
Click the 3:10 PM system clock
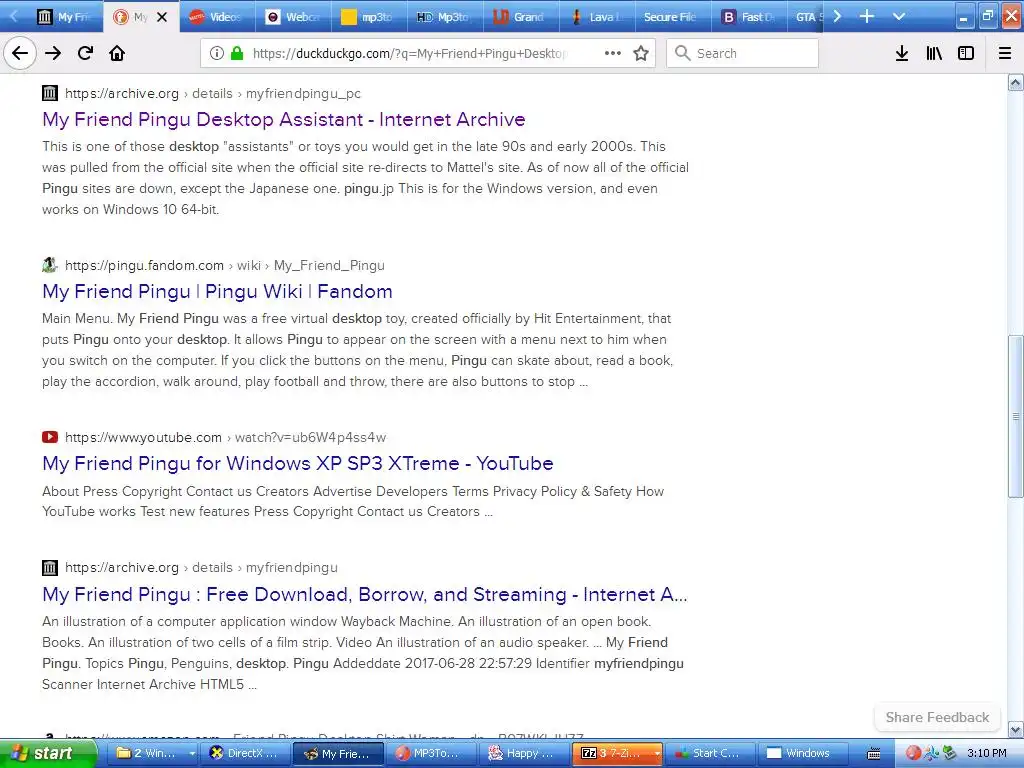[986, 753]
